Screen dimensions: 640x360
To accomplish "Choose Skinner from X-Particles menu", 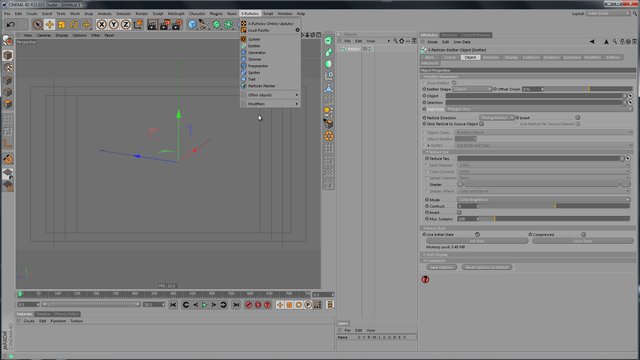I will point(271,59).
